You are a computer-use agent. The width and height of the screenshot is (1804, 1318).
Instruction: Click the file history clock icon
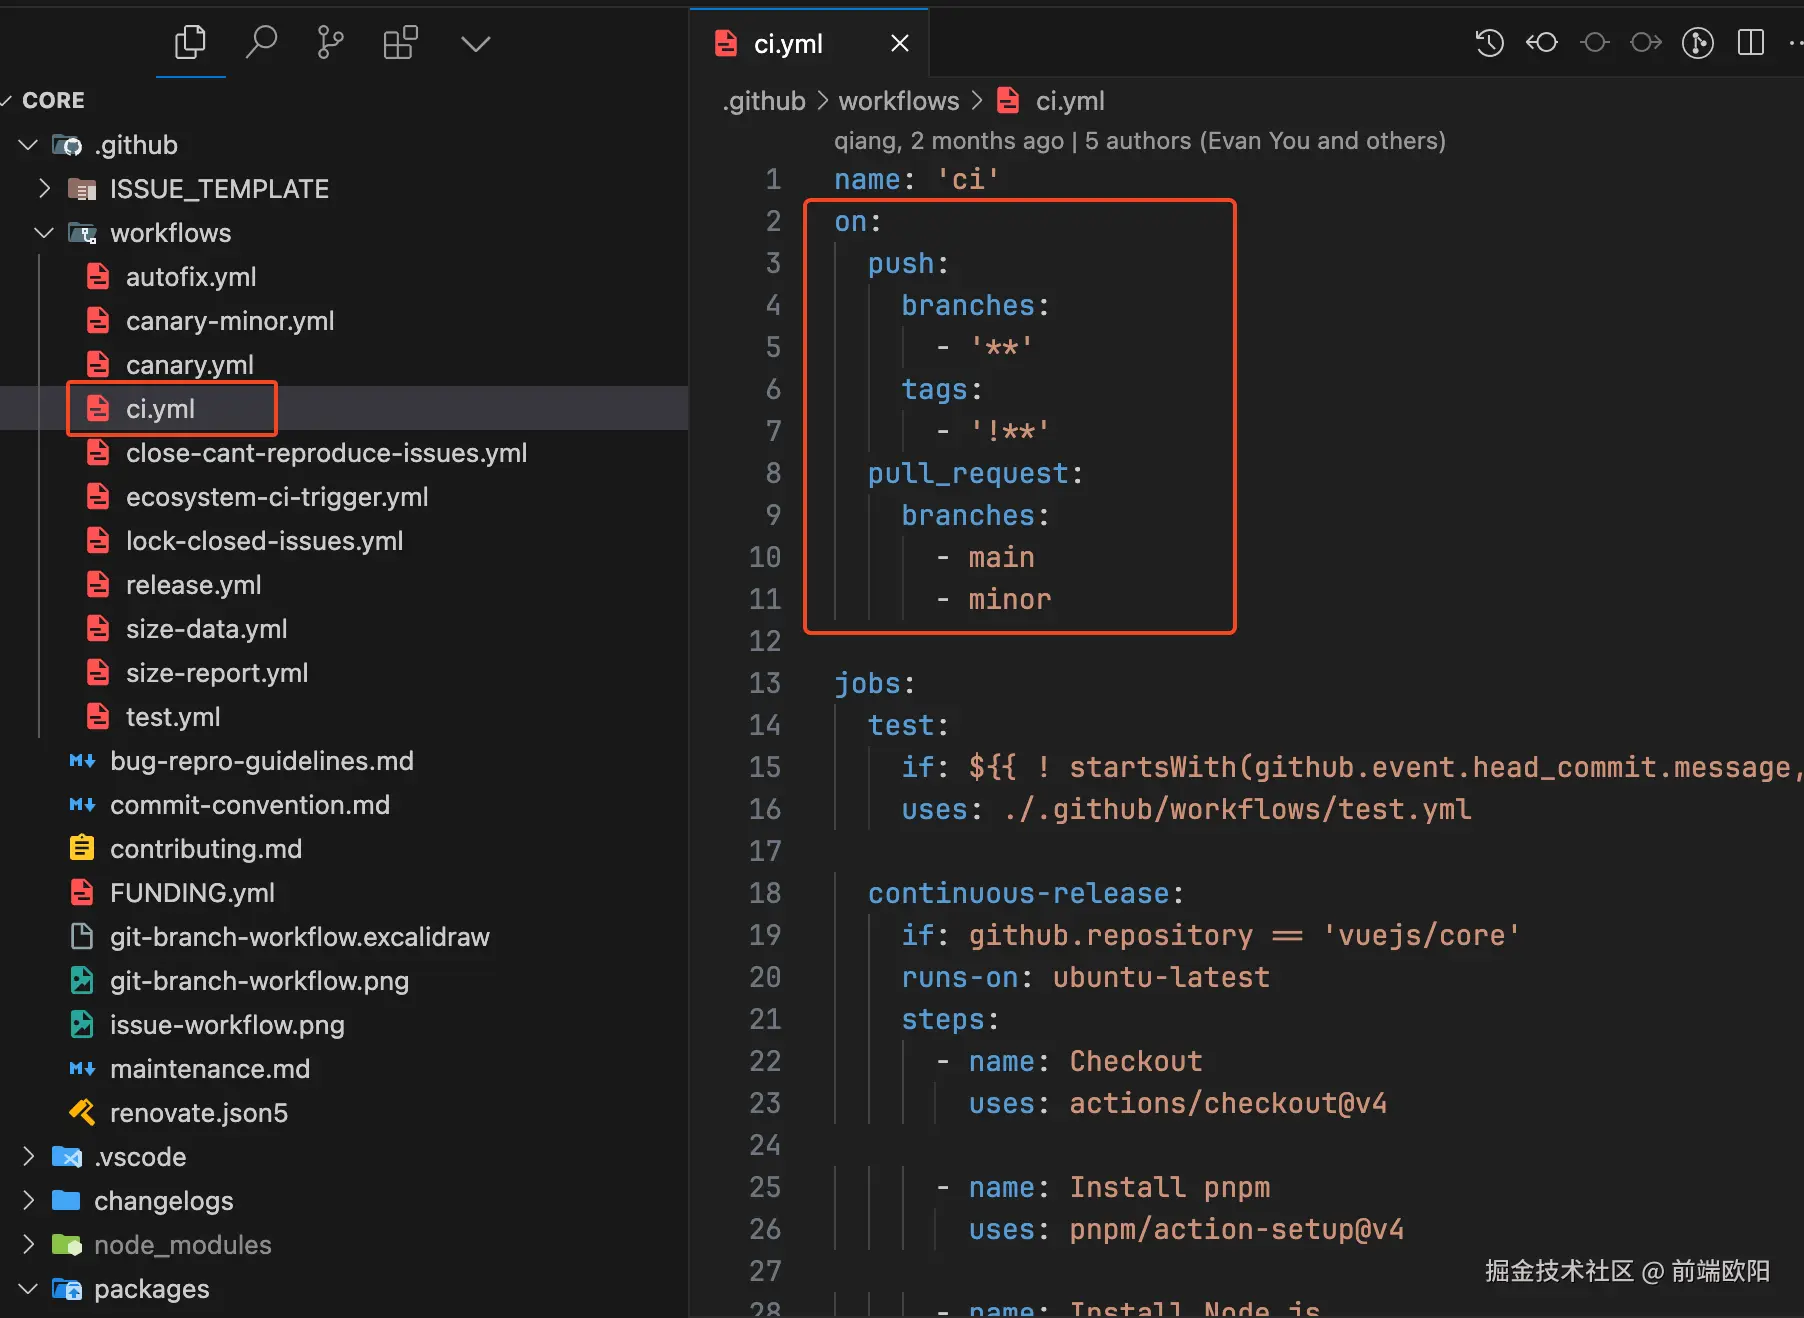coord(1489,43)
